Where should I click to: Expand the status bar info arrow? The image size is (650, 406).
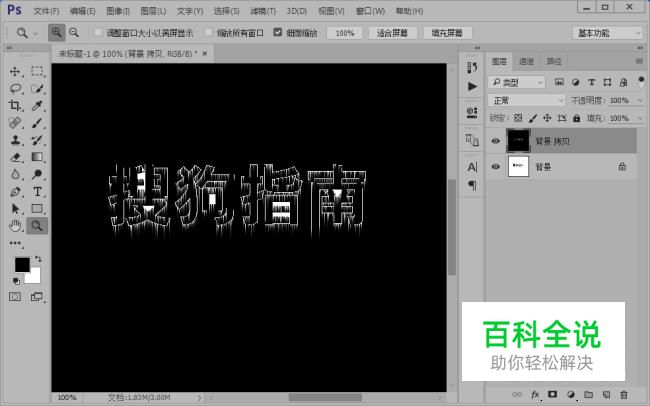(x=199, y=397)
